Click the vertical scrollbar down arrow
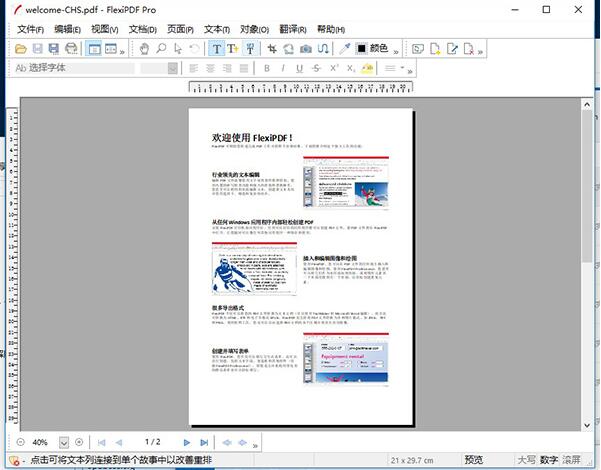The height and width of the screenshot is (470, 601). 587,425
